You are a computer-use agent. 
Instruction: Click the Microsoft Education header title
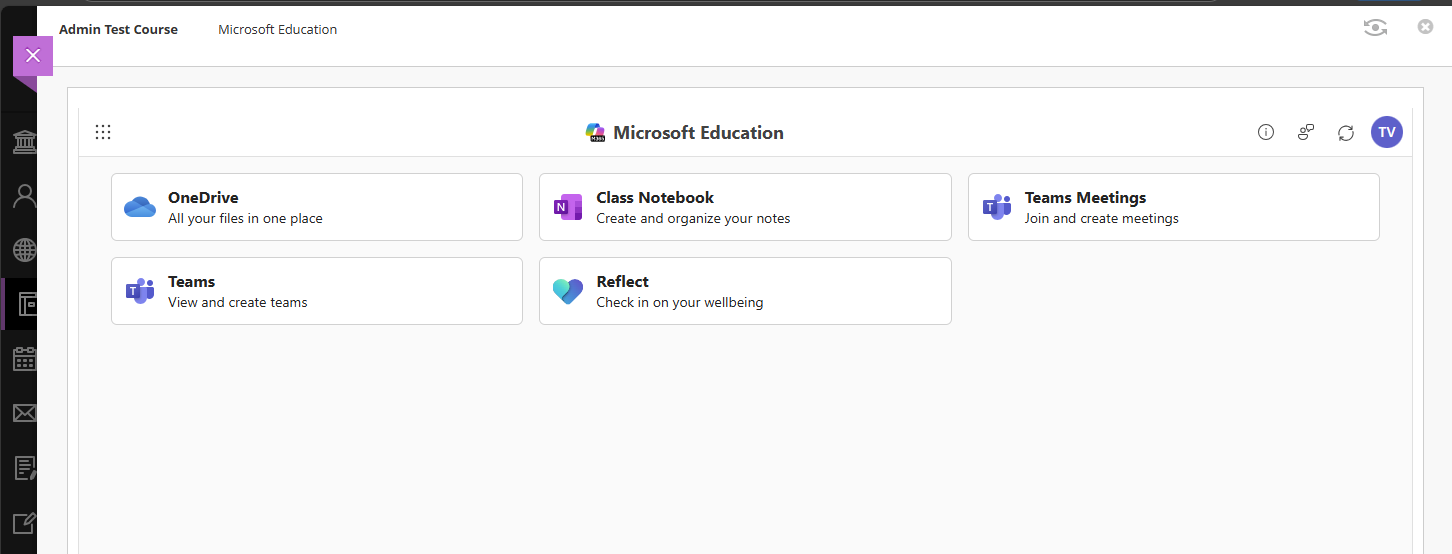(698, 133)
